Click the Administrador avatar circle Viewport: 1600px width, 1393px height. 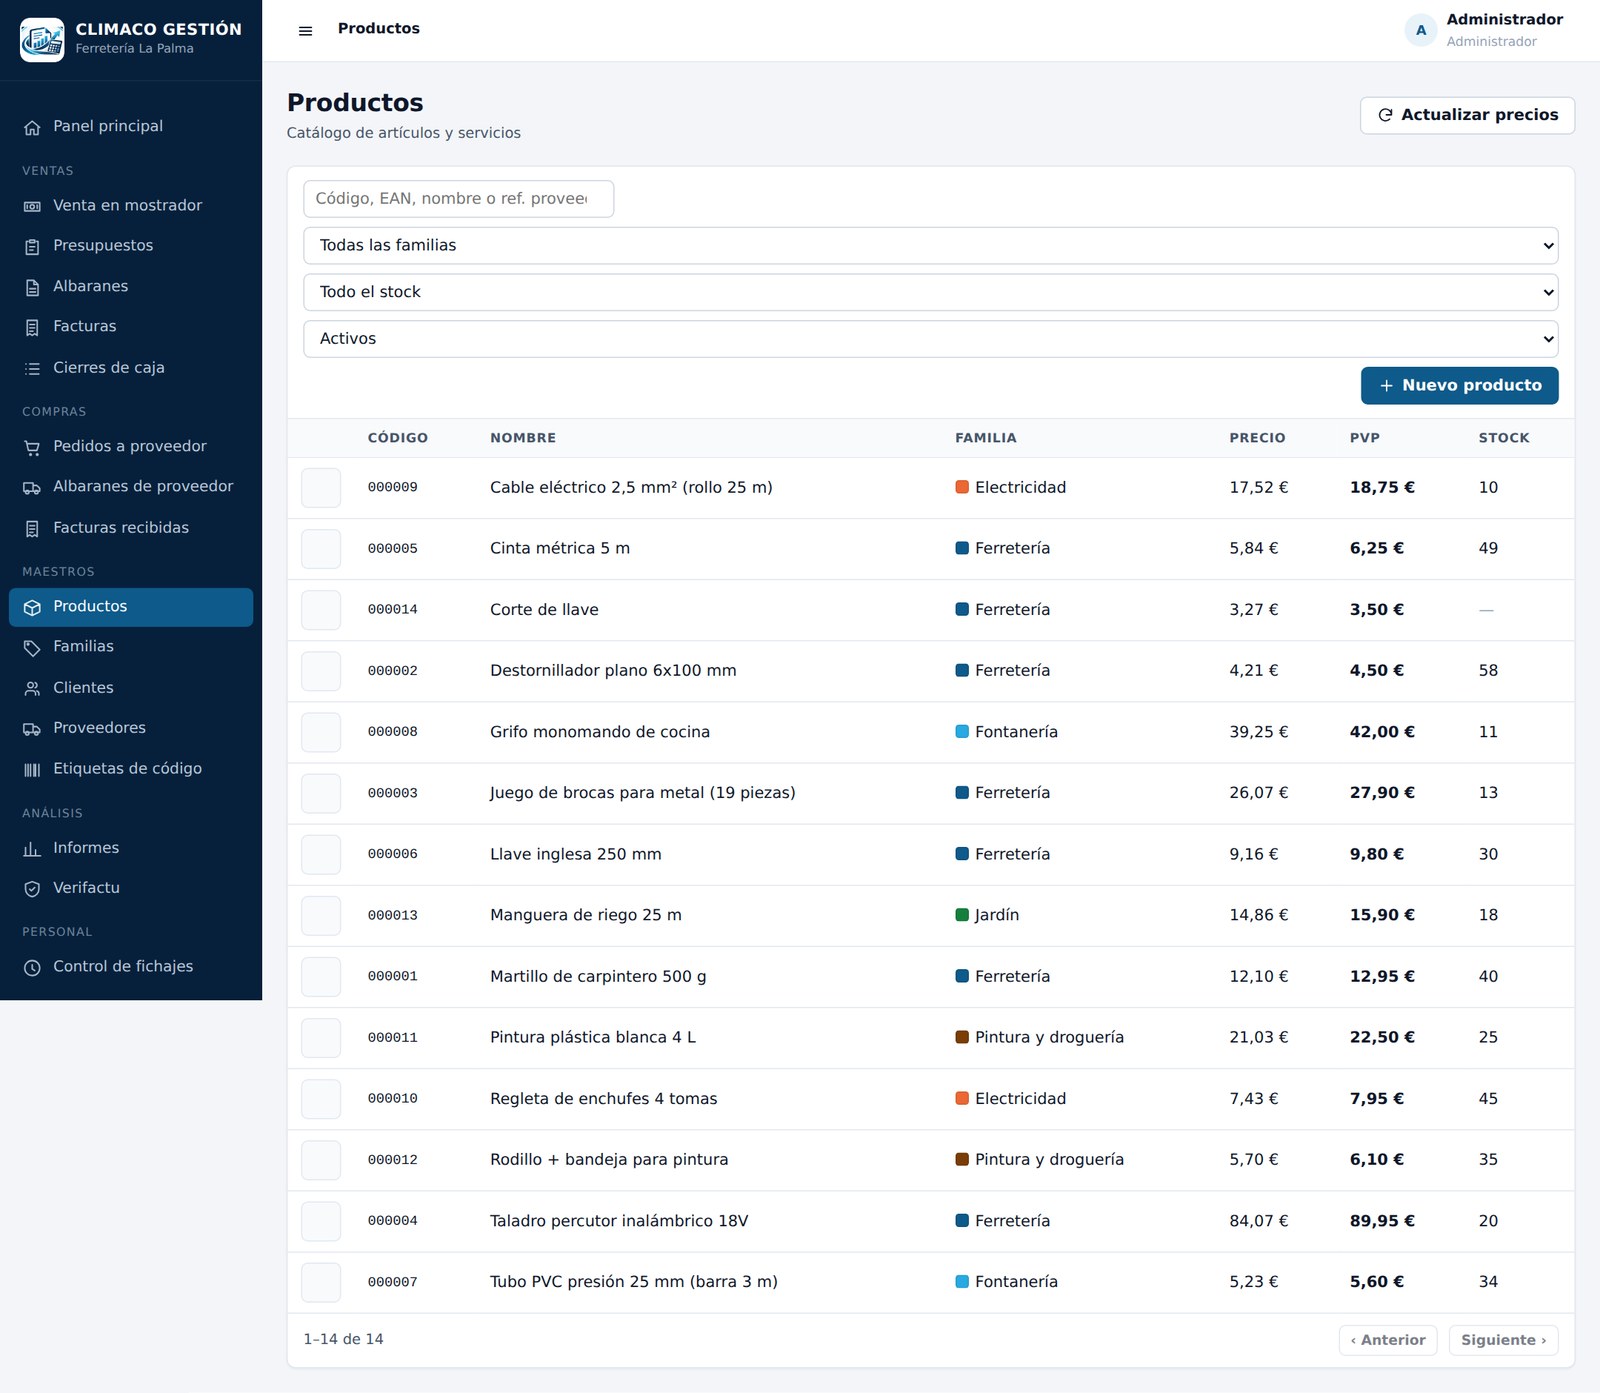(x=1421, y=30)
